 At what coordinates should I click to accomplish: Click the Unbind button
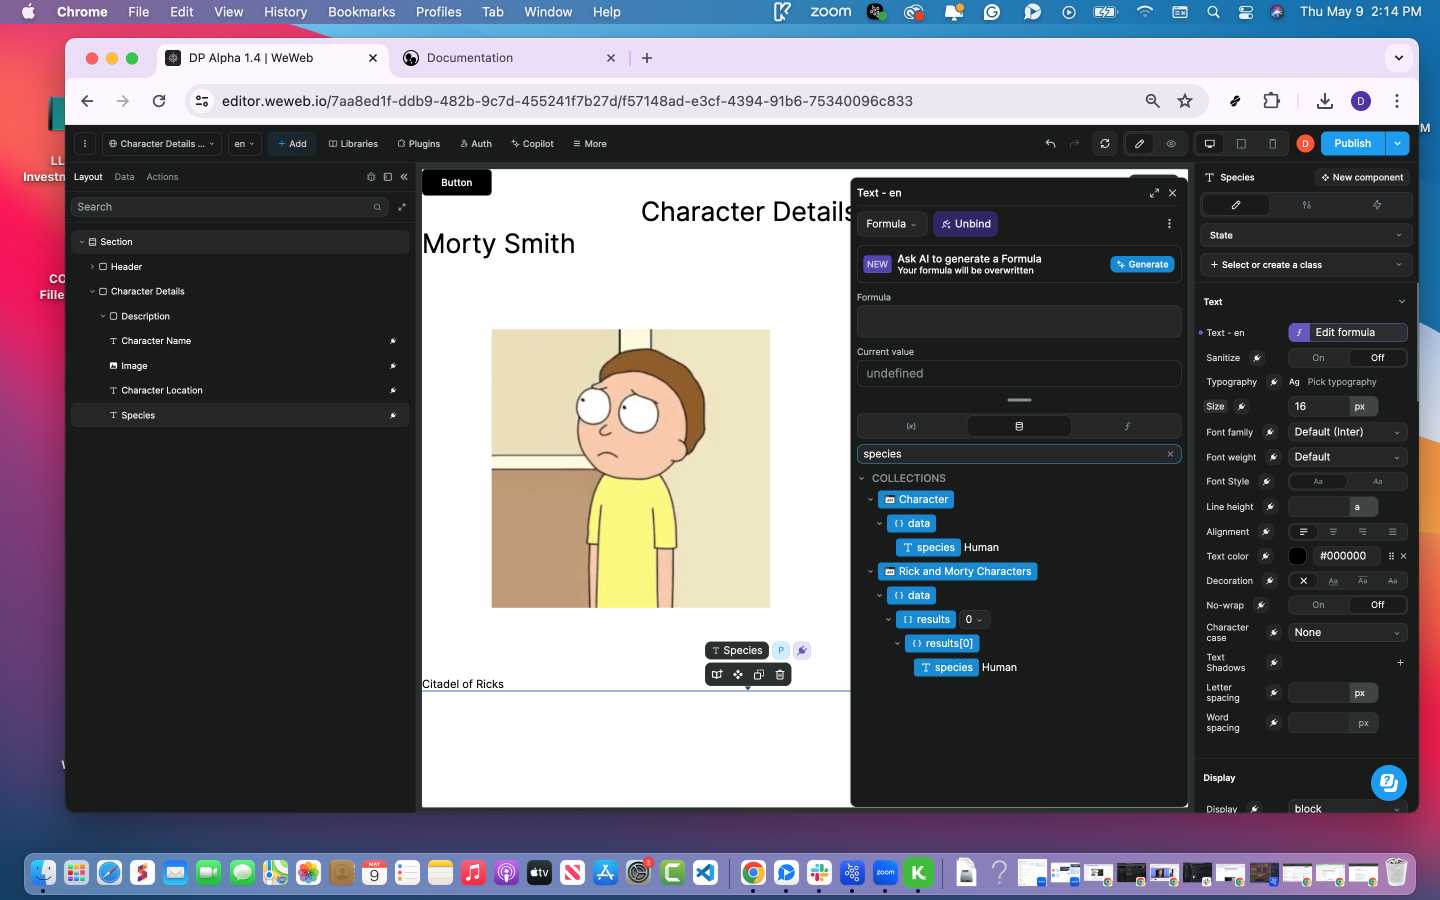pos(966,224)
